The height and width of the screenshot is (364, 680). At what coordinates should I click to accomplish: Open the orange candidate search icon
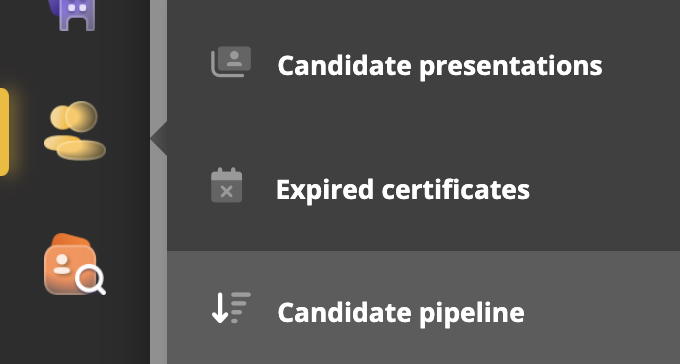[75, 264]
